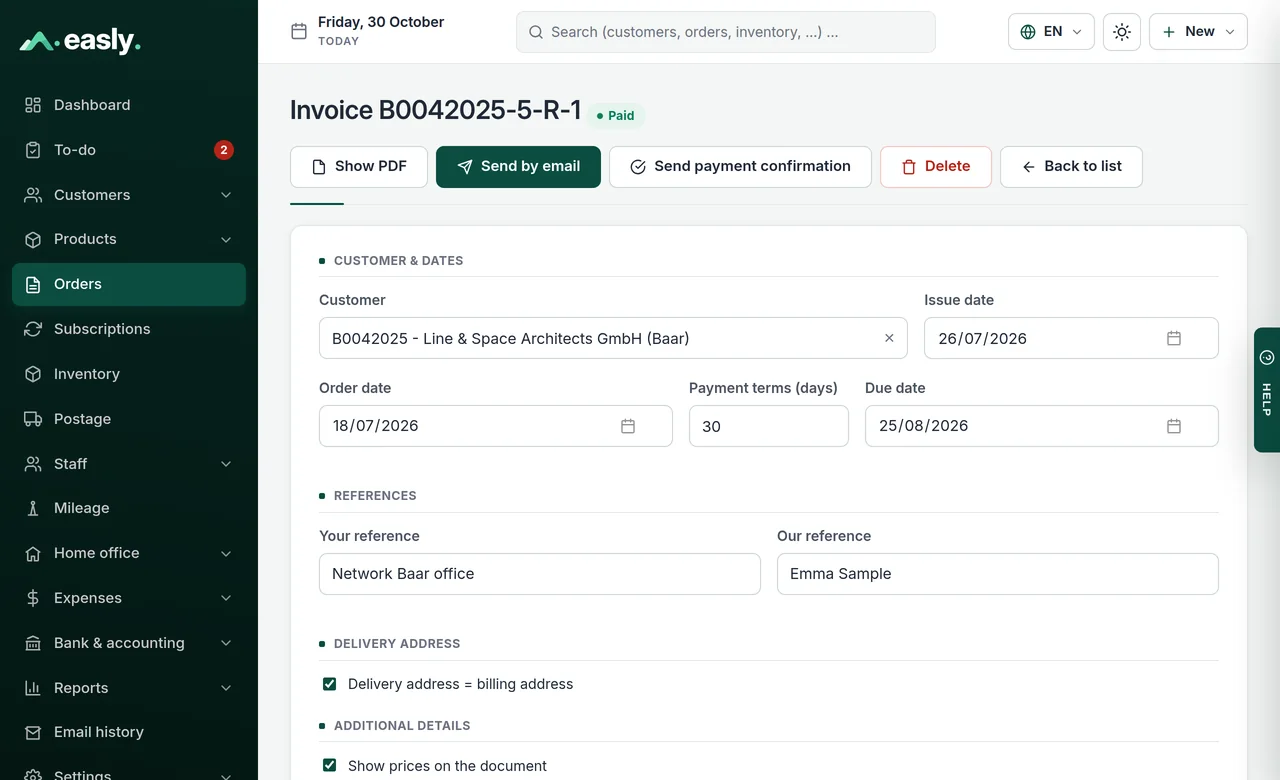Screen dimensions: 1280x780
Task: Click the calendar icon beside Friday, 30 October
Action: 299,31
